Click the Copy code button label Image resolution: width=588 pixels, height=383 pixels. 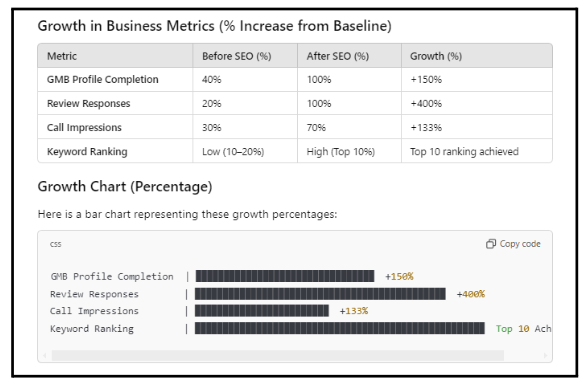click(520, 244)
